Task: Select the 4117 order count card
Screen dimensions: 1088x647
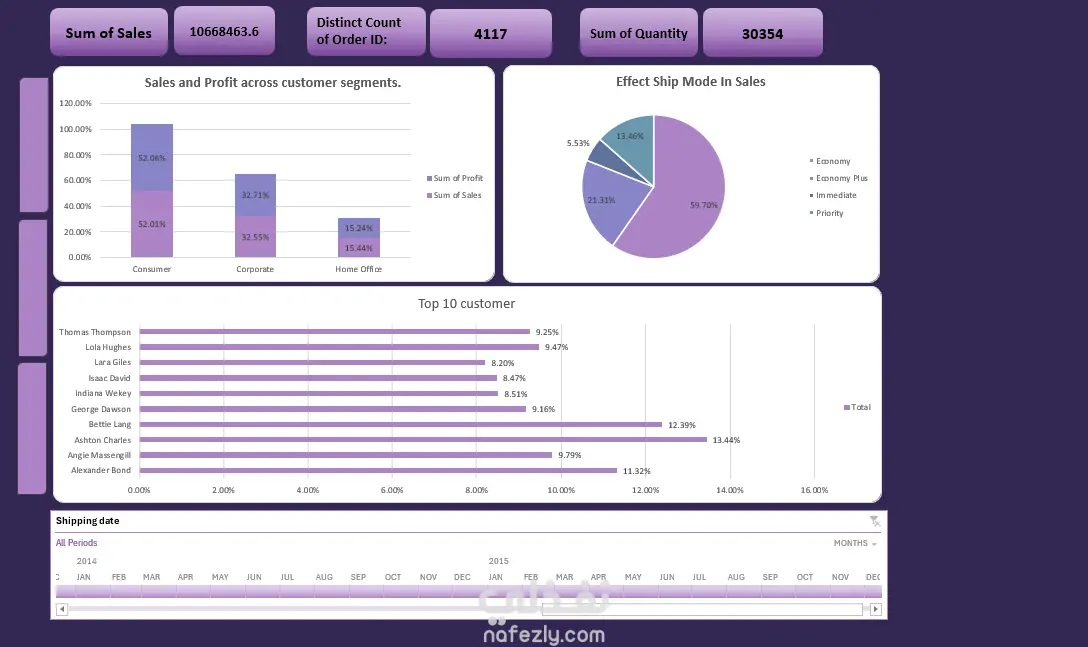Action: [491, 34]
